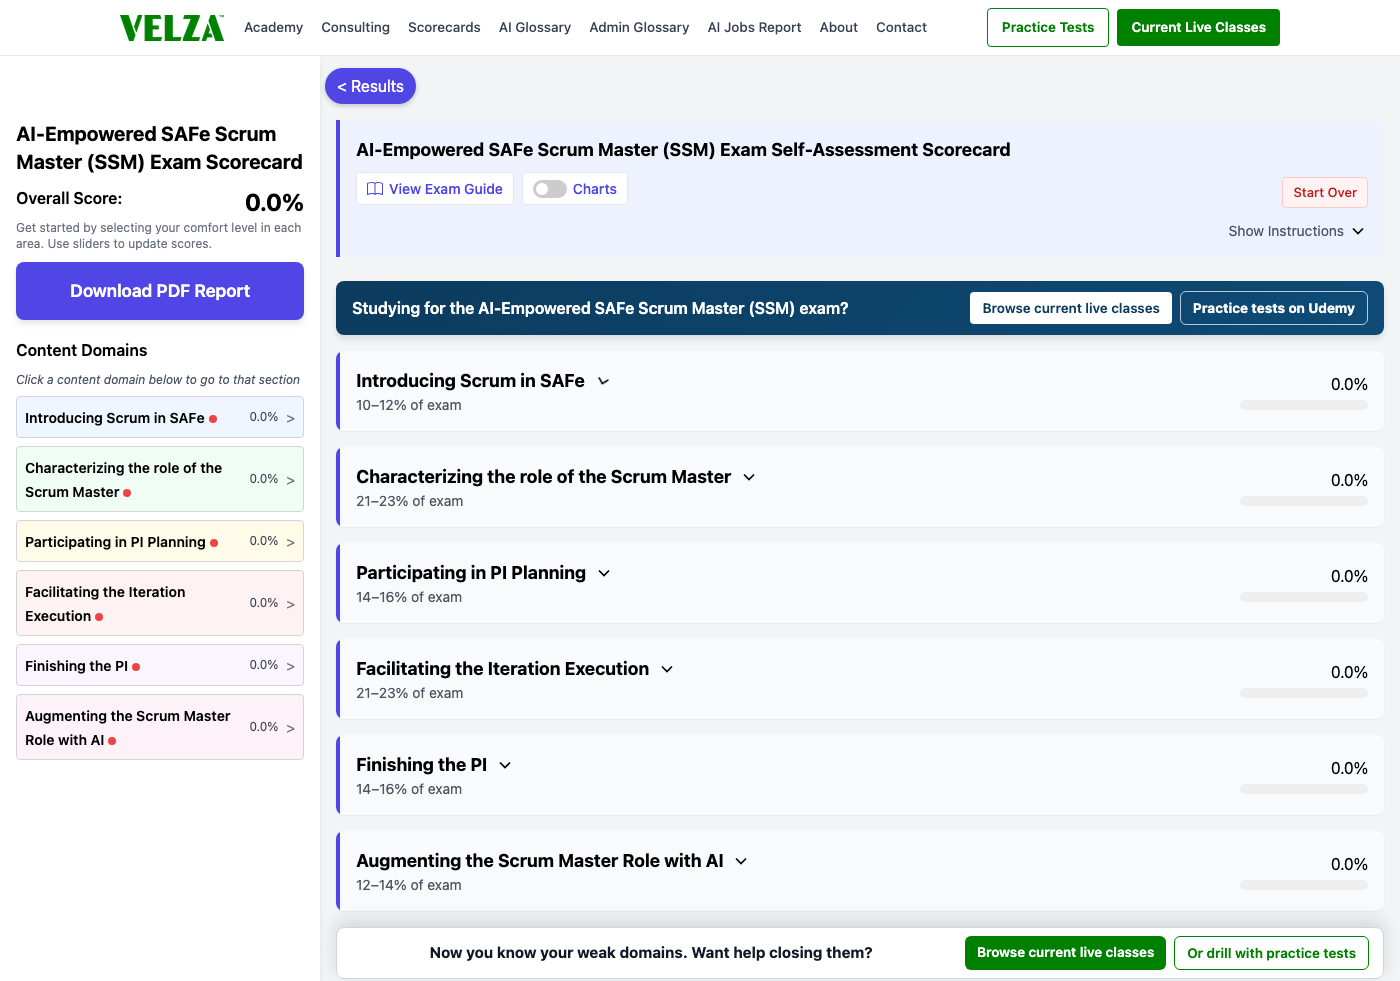The height and width of the screenshot is (981, 1400).
Task: Open the AI Glossary page
Action: point(535,27)
